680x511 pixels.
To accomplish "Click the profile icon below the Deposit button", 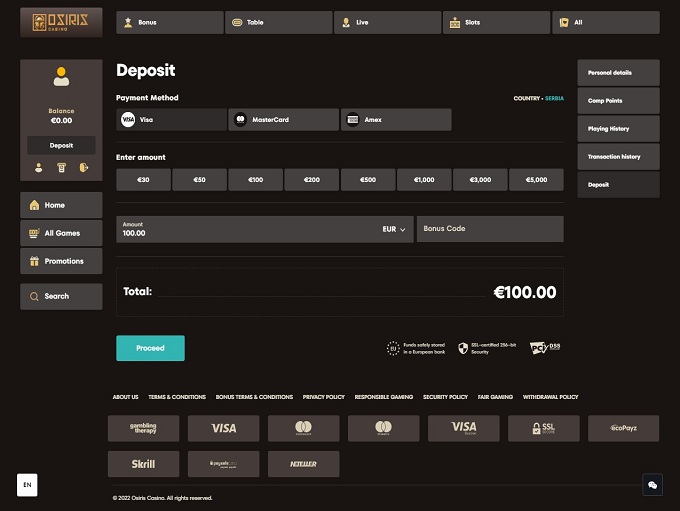I will (x=39, y=167).
